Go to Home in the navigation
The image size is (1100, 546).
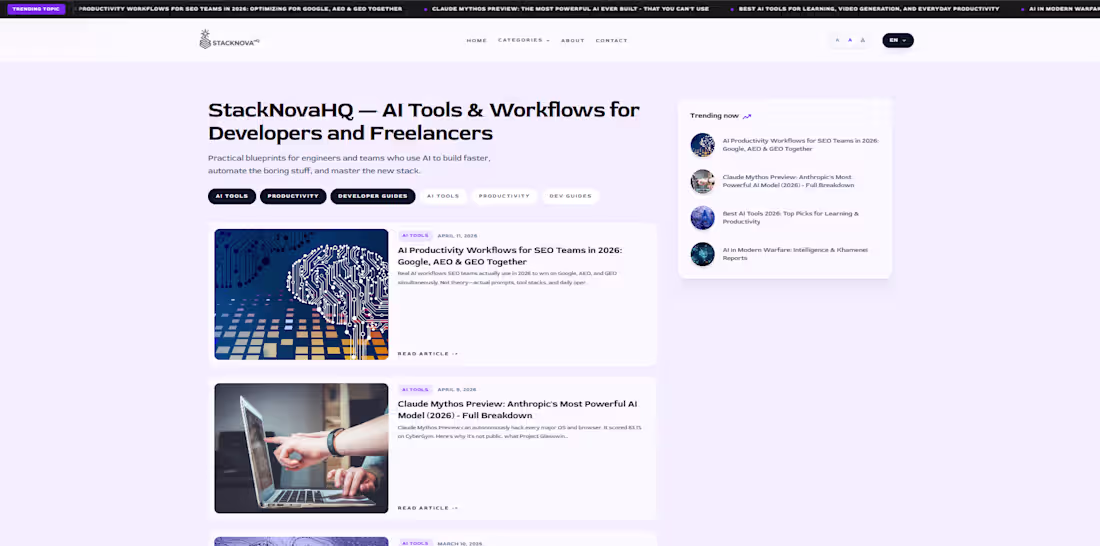(476, 41)
